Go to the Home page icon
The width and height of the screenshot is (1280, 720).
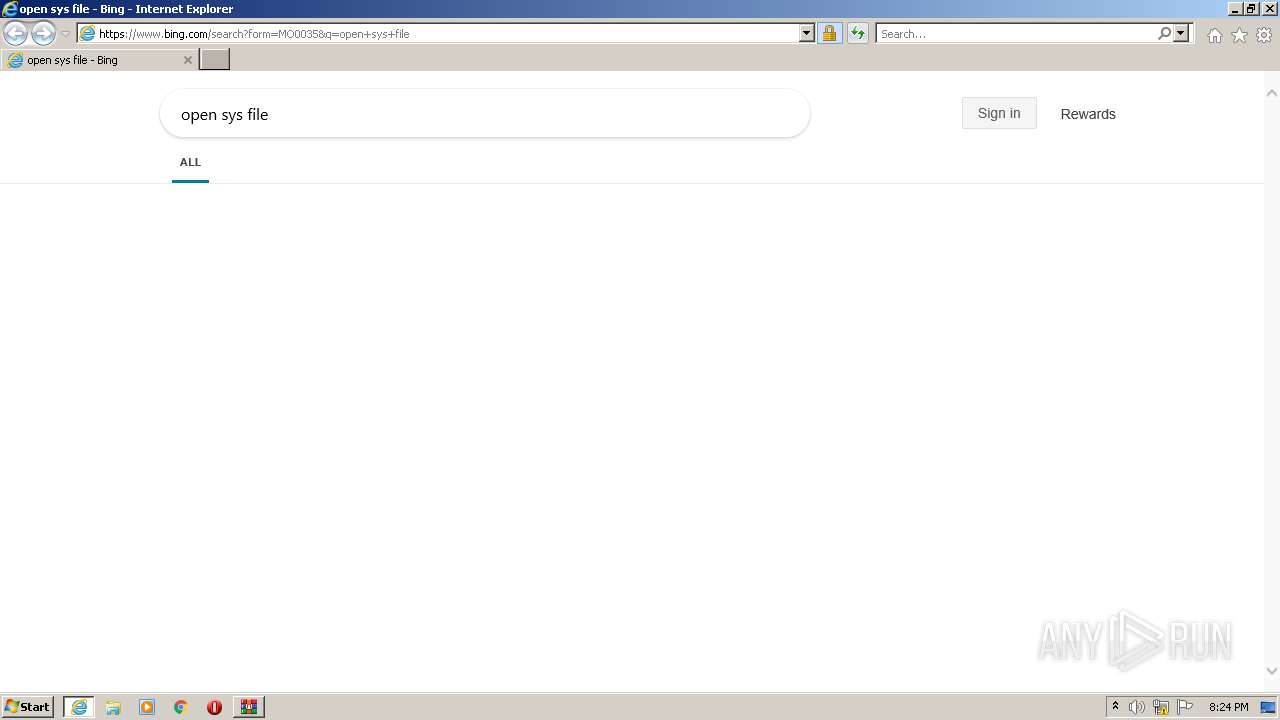(x=1214, y=35)
